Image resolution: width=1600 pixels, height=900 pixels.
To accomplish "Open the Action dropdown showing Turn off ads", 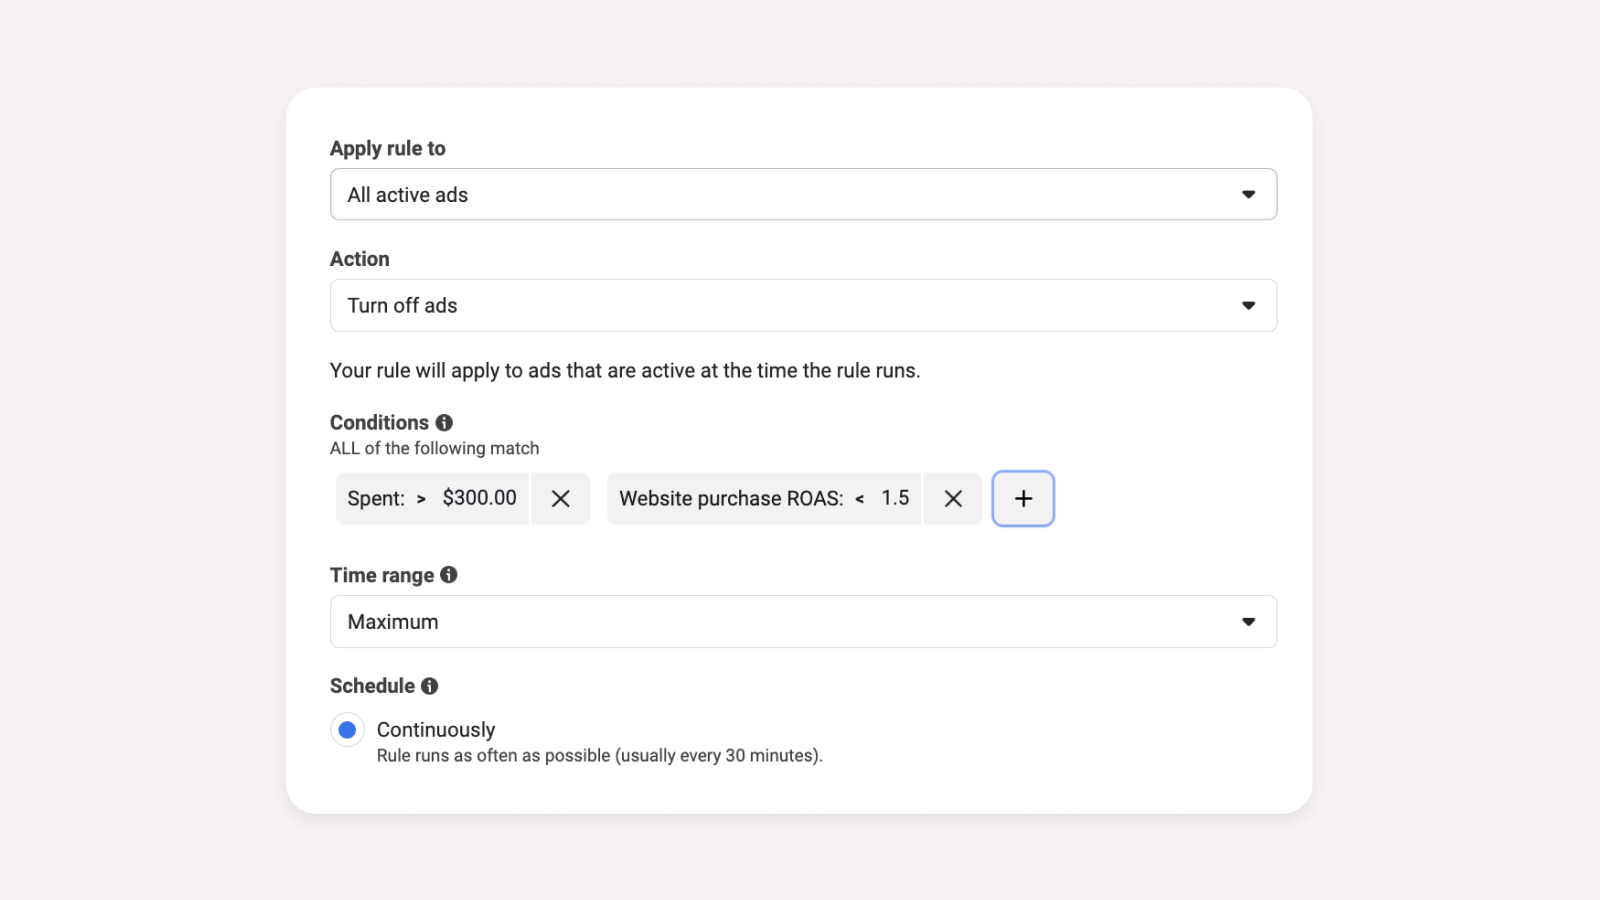I will 803,305.
